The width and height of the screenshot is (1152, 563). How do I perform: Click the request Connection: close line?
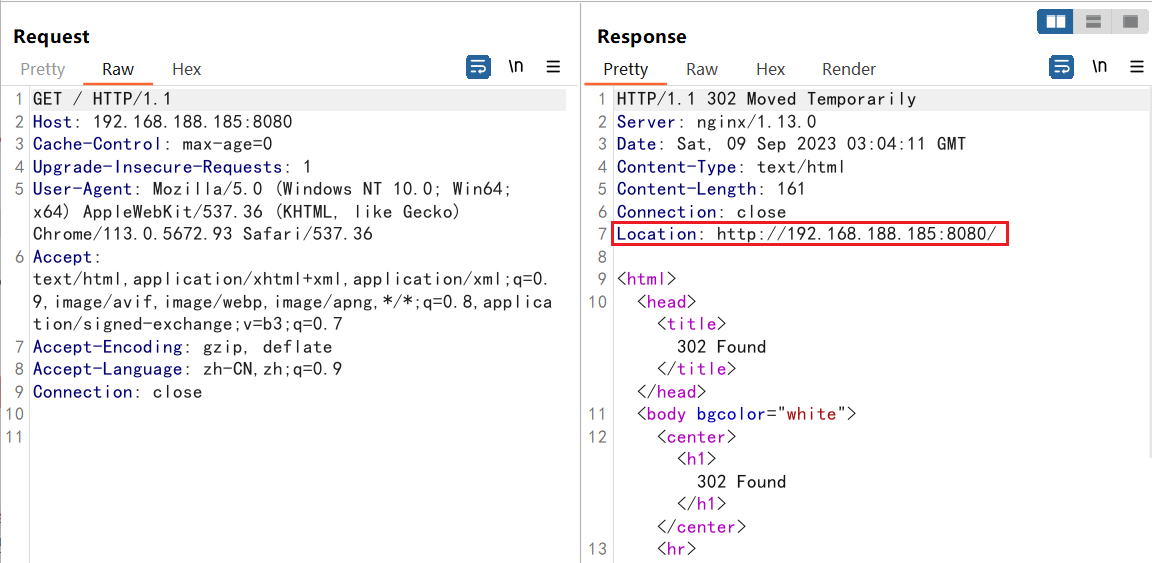(118, 392)
